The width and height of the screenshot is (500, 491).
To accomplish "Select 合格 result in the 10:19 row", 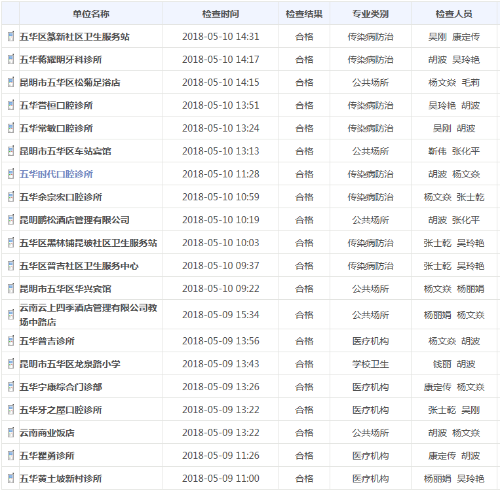I will pyautogui.click(x=304, y=220).
